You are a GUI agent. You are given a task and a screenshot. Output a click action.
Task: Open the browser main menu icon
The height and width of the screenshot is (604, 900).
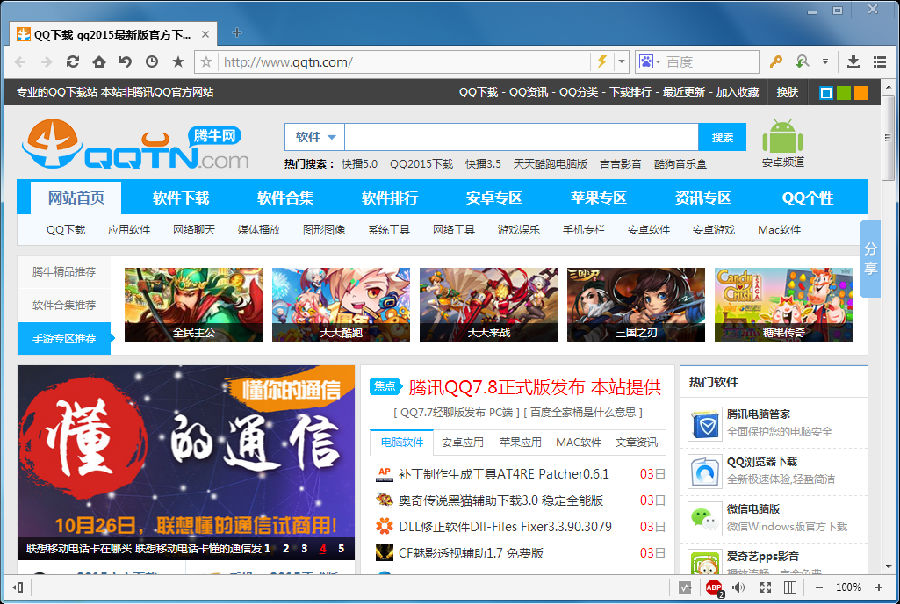(880, 61)
